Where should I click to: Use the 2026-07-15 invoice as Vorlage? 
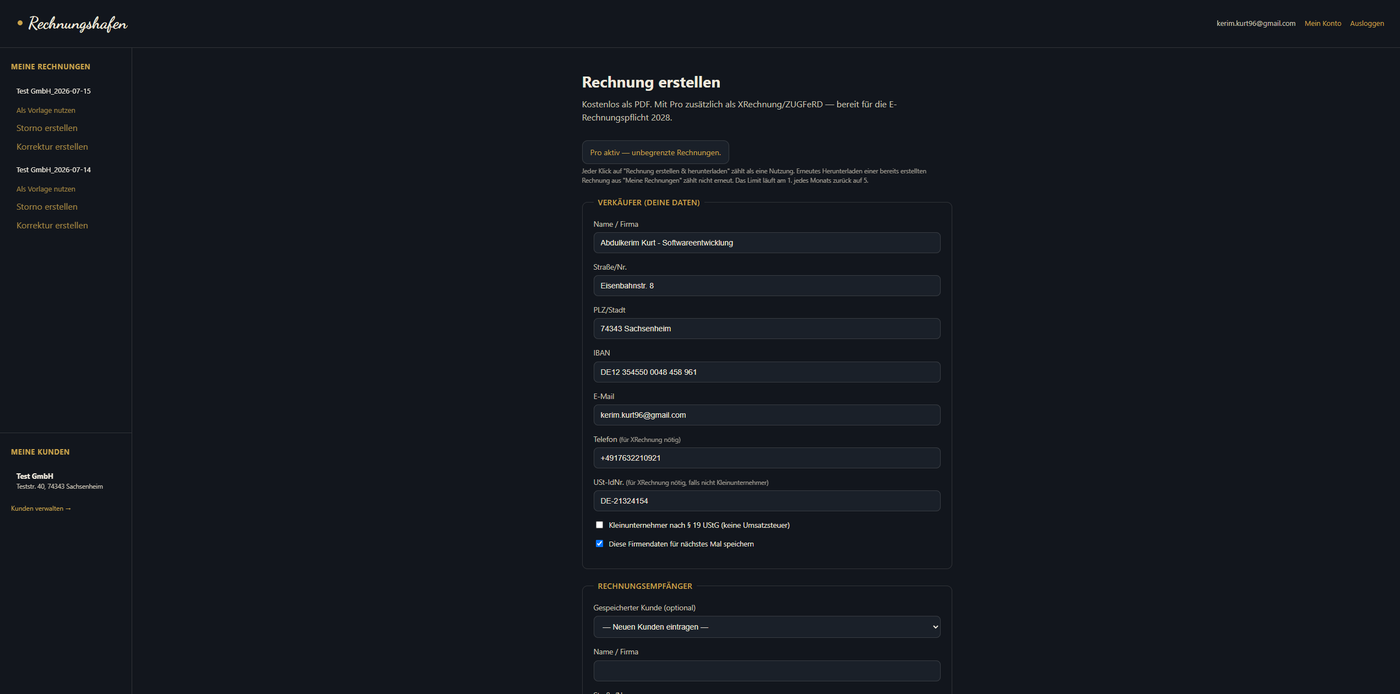[46, 110]
